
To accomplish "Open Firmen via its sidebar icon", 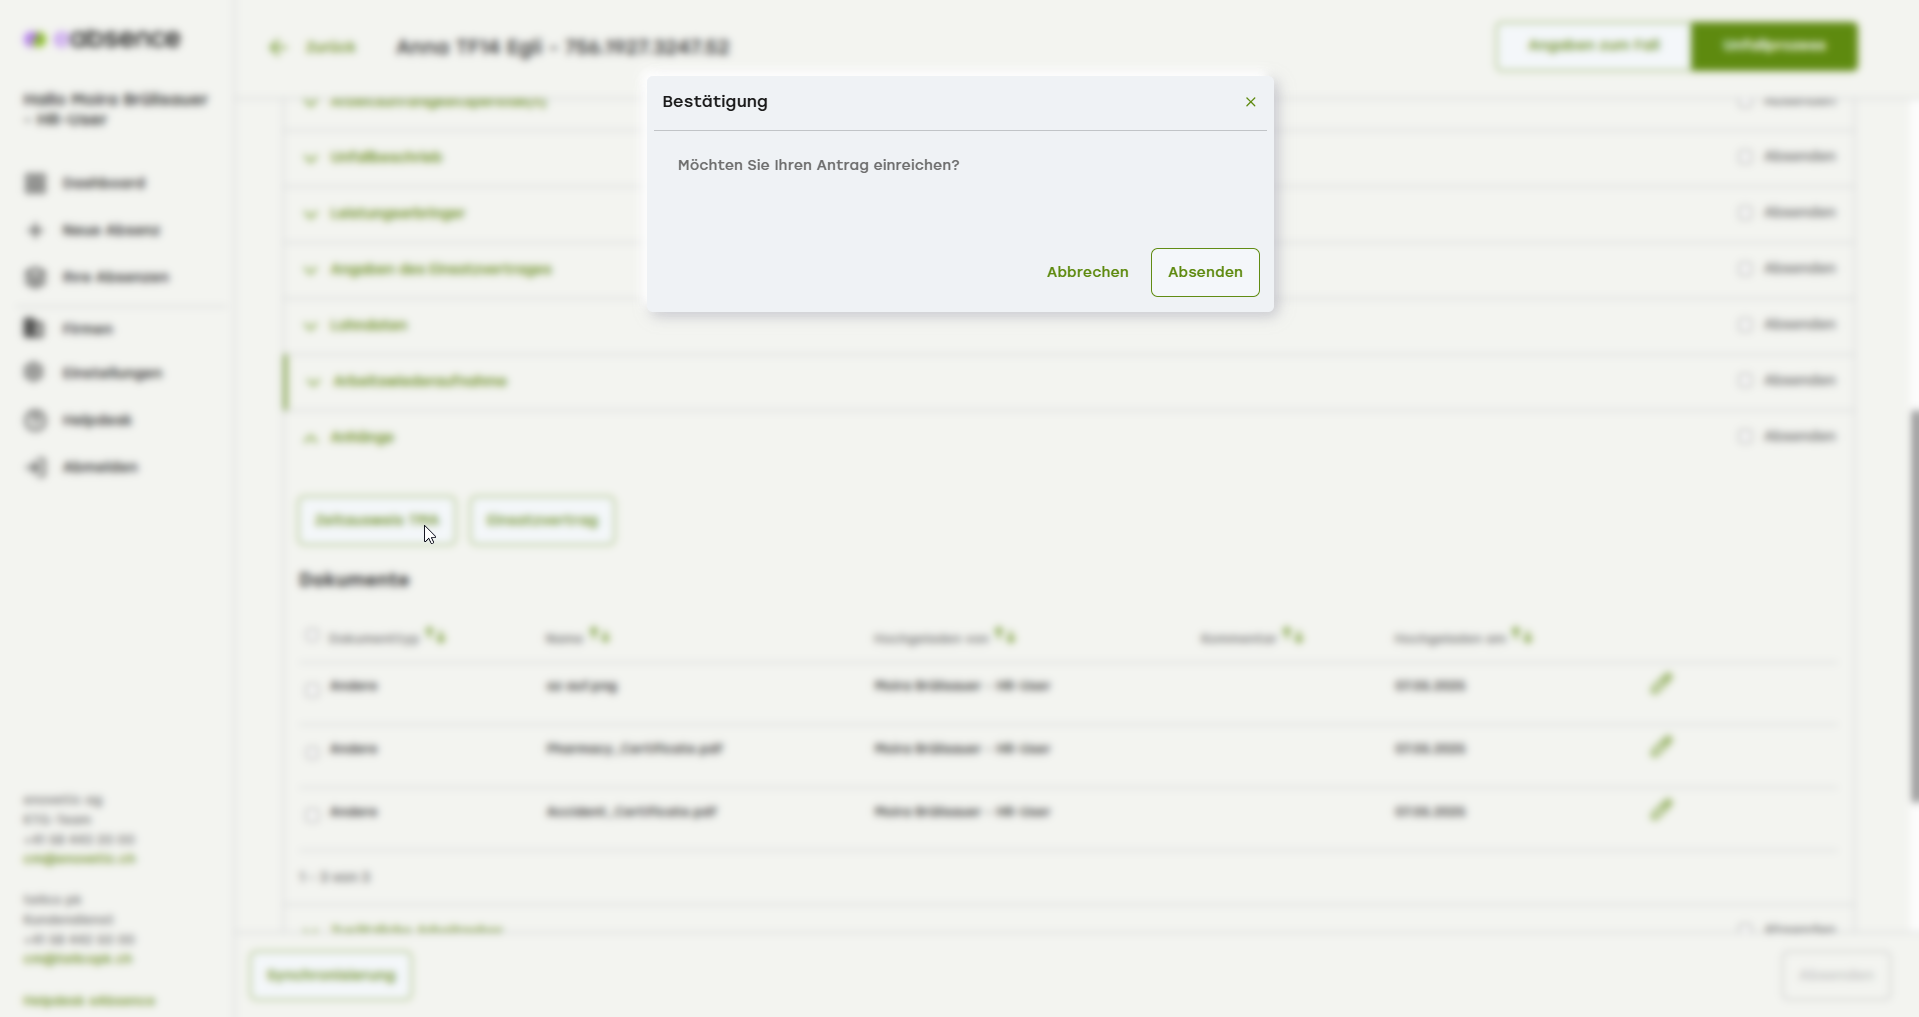I will [35, 328].
